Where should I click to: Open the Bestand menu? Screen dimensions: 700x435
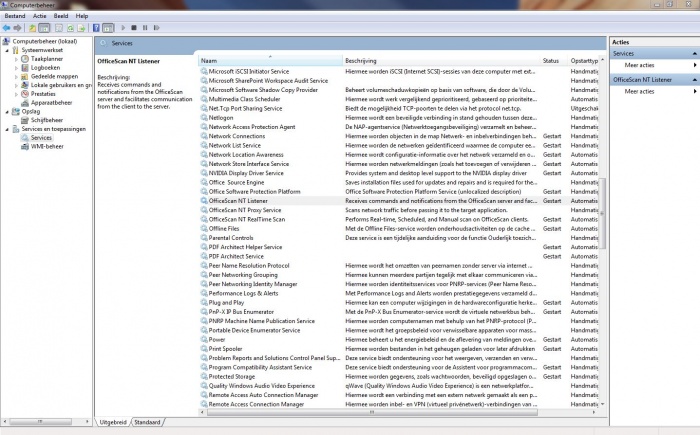[15, 16]
